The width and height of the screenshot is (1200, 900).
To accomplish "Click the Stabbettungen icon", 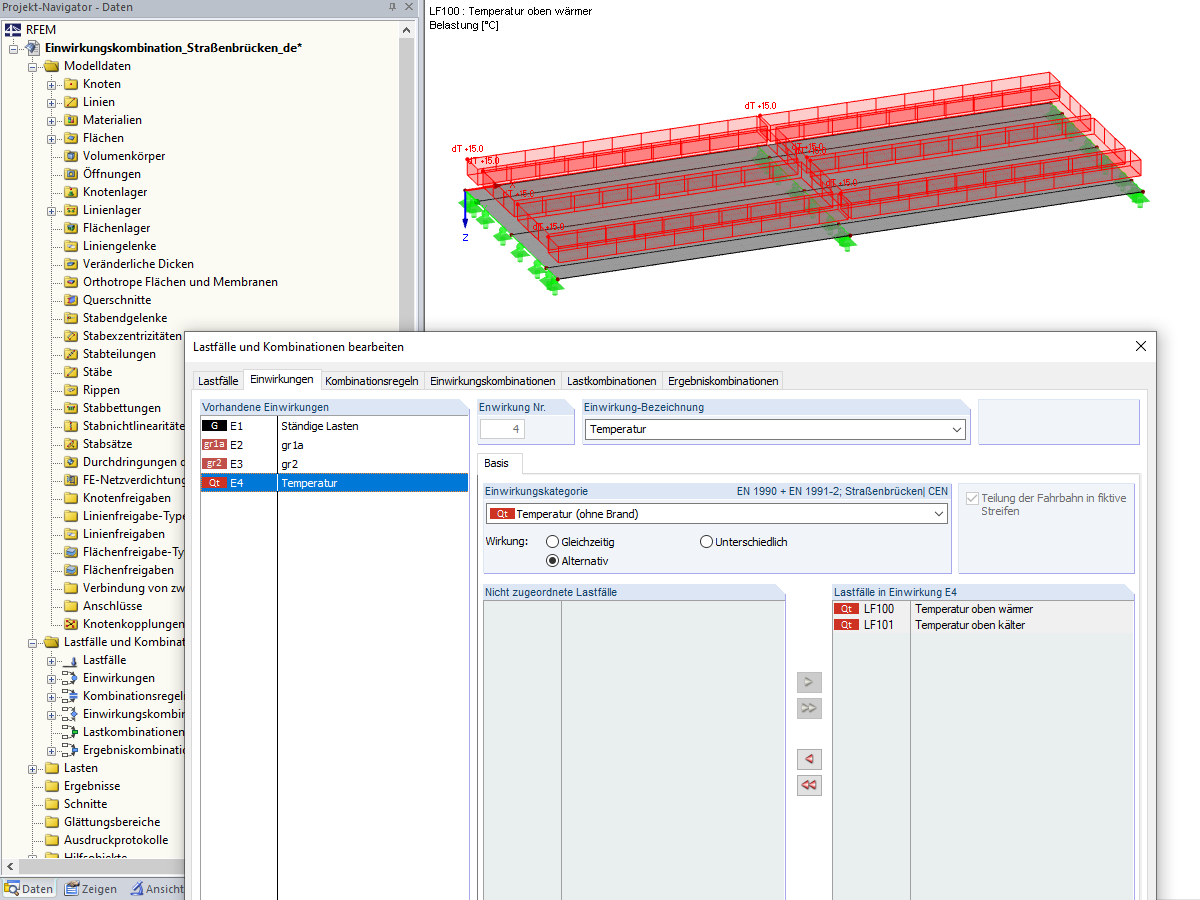I will tap(71, 408).
